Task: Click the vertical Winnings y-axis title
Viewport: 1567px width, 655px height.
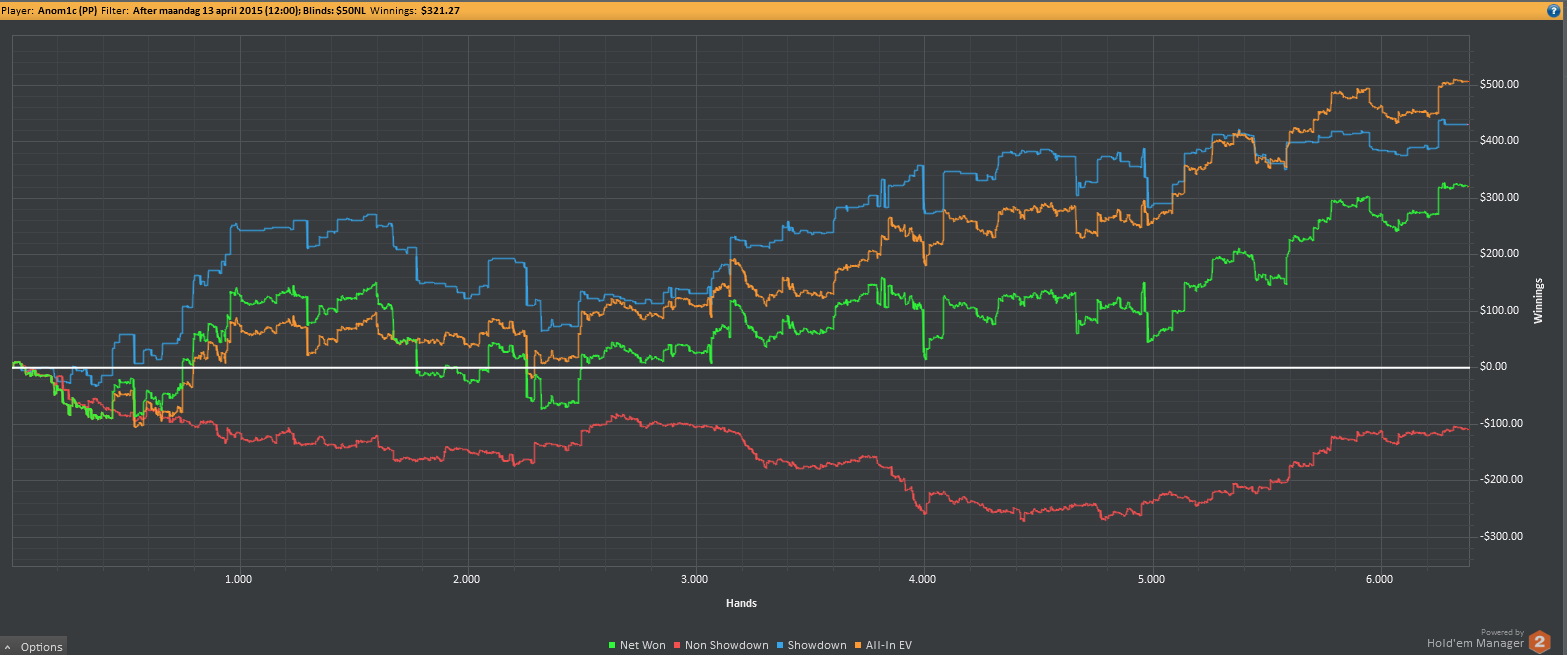Action: tap(1538, 300)
